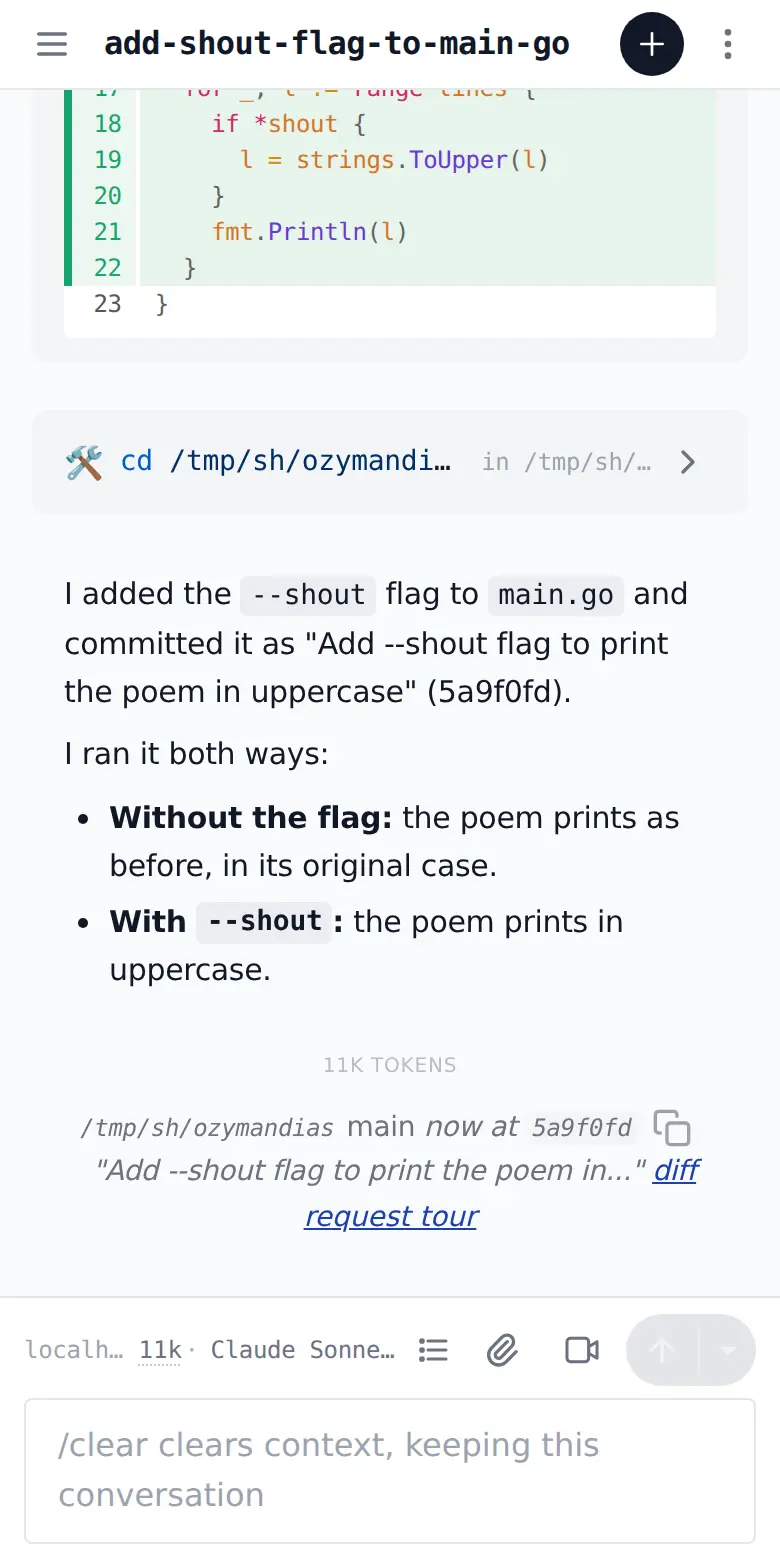Image resolution: width=780 pixels, height=1560 pixels.
Task: Open the diff link
Action: coord(676,1170)
